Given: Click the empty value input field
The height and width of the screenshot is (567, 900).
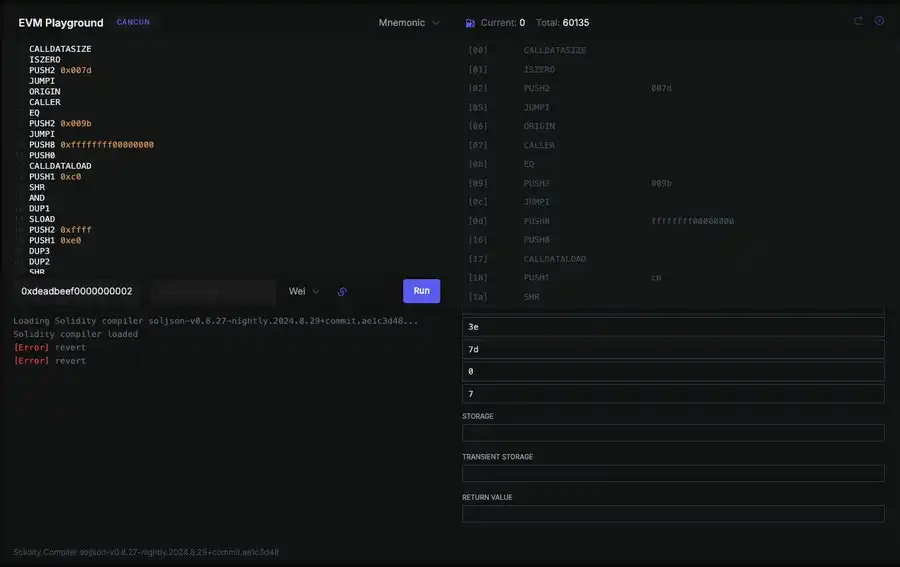Looking at the screenshot, I should (213, 292).
